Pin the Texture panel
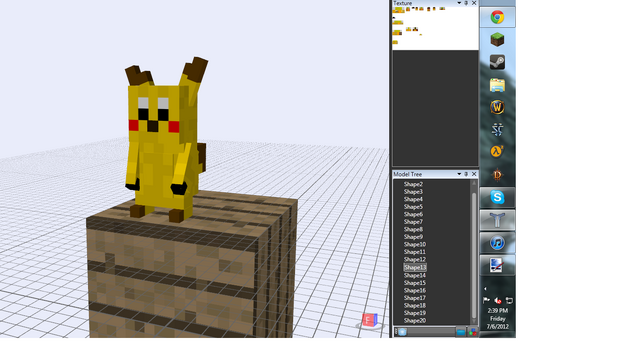Image resolution: width=640 pixels, height=361 pixels. coord(466,3)
